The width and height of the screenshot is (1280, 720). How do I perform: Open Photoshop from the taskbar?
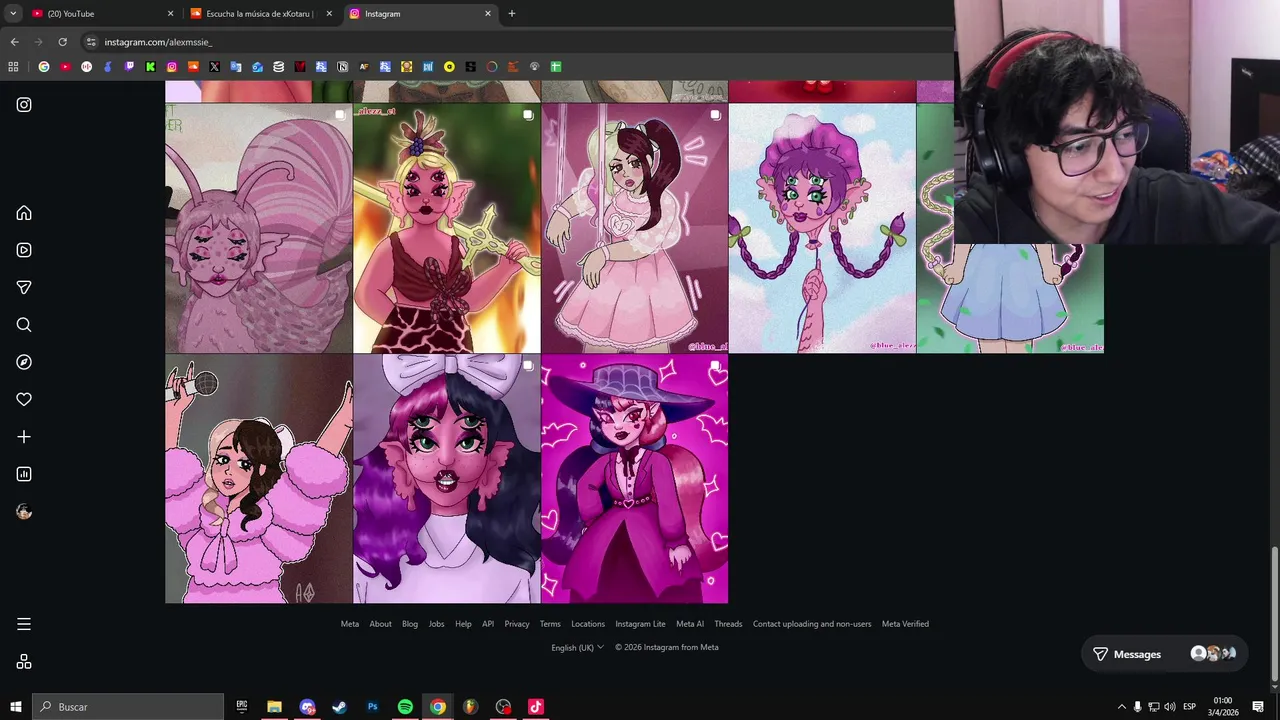(x=372, y=707)
